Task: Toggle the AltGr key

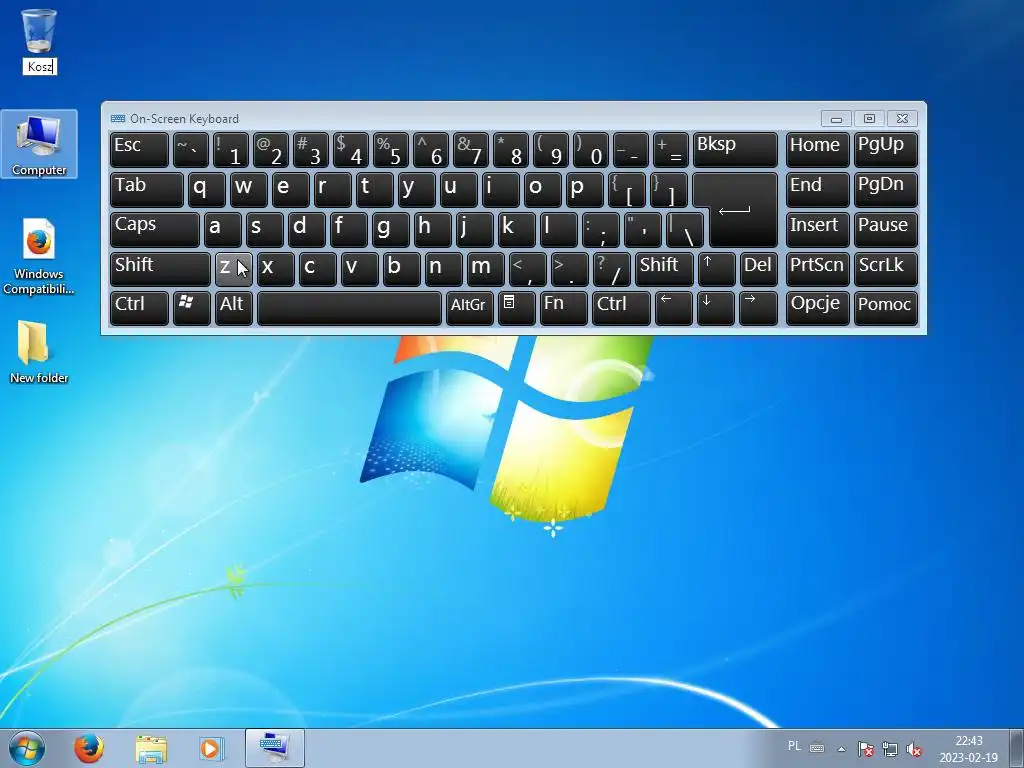Action: 470,308
